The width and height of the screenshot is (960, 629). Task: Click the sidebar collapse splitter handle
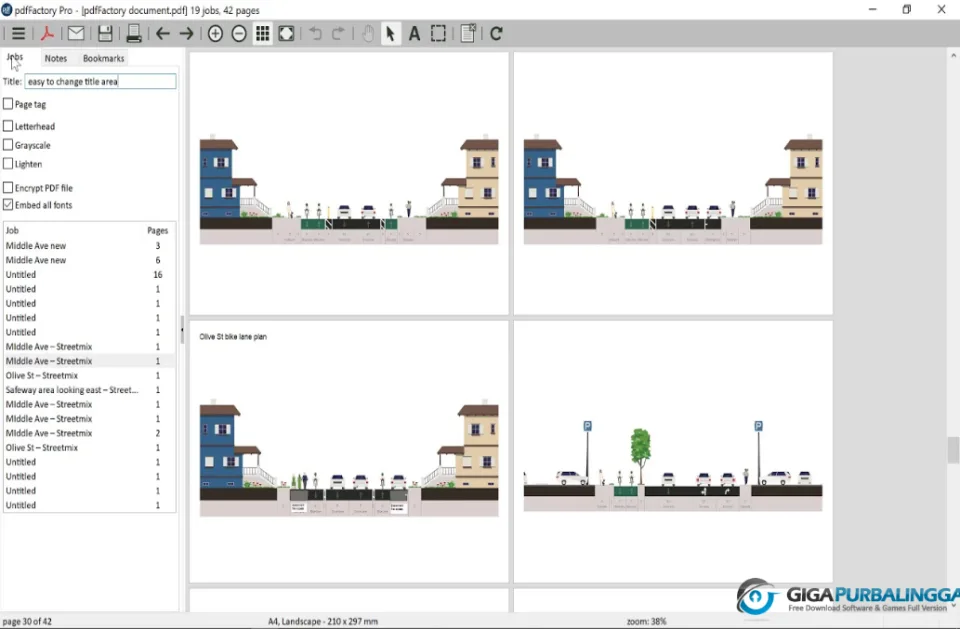[x=182, y=331]
